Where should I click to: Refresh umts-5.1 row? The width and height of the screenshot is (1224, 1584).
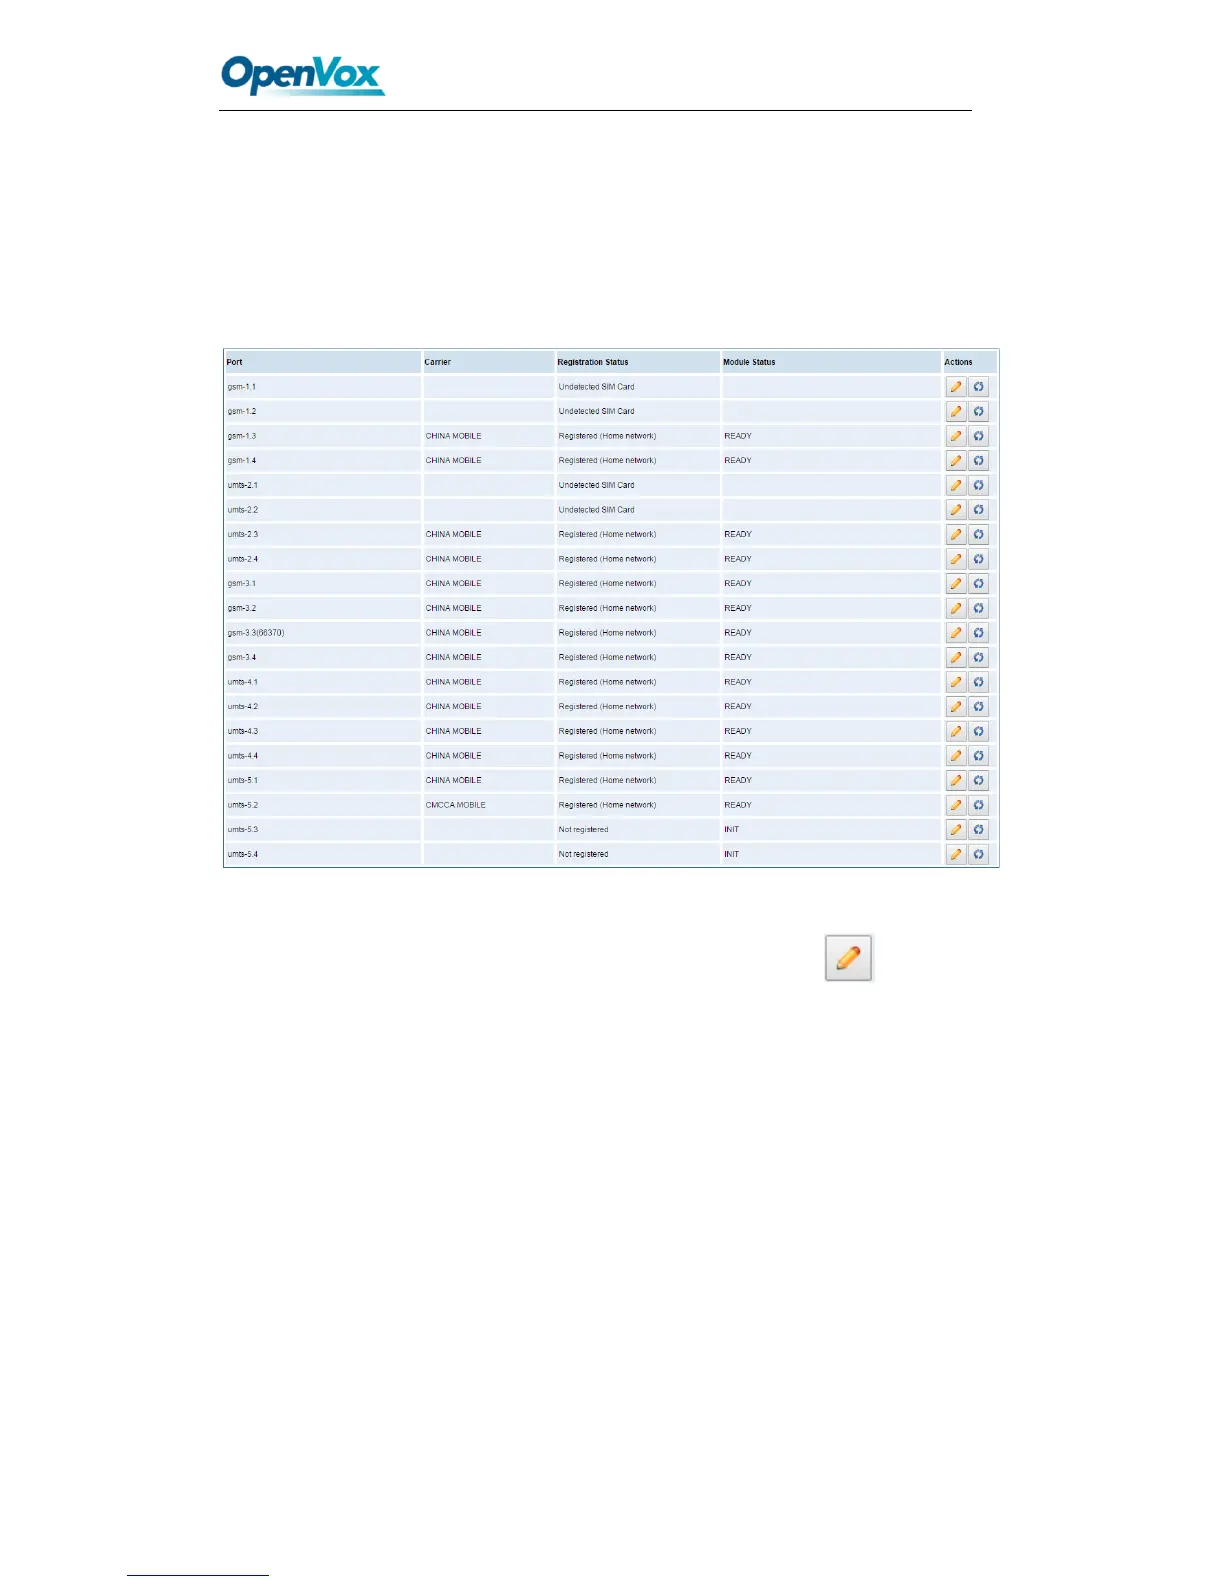979,780
